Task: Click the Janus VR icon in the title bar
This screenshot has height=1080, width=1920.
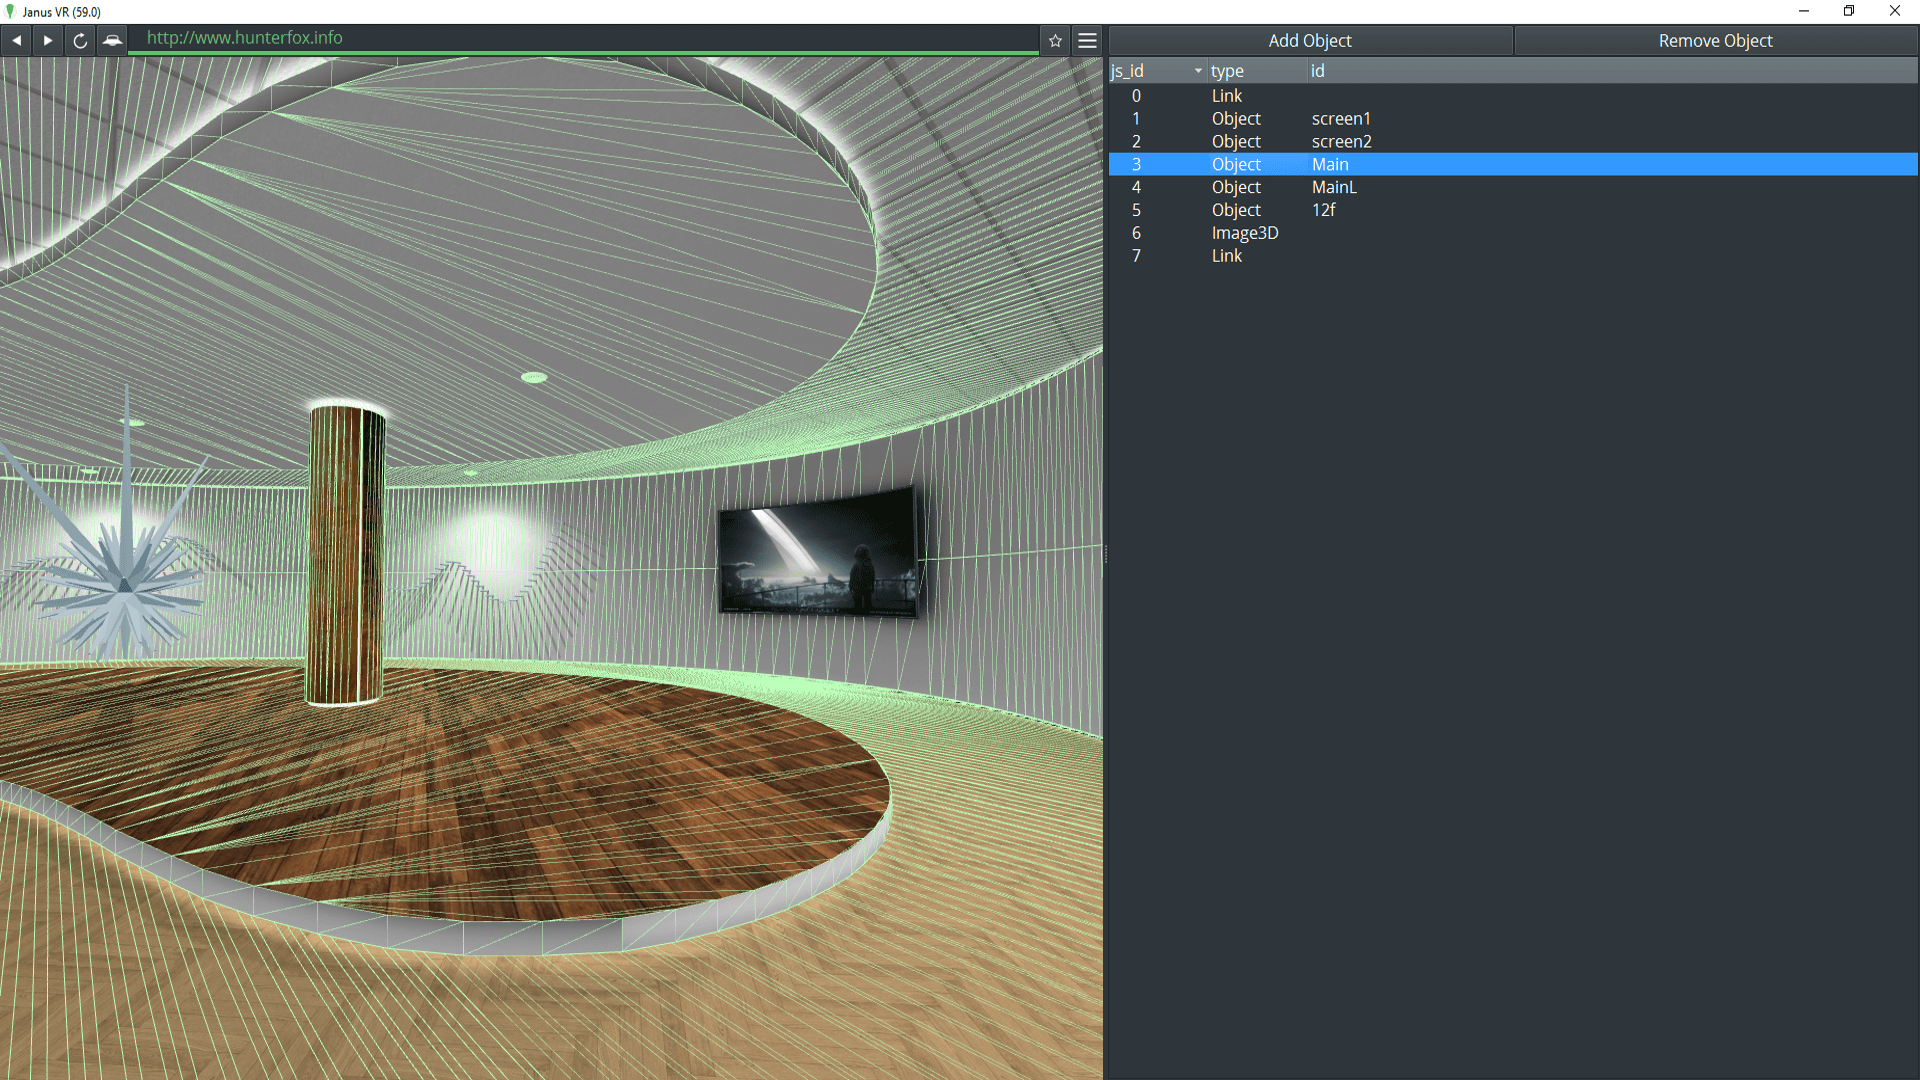Action: [x=10, y=11]
